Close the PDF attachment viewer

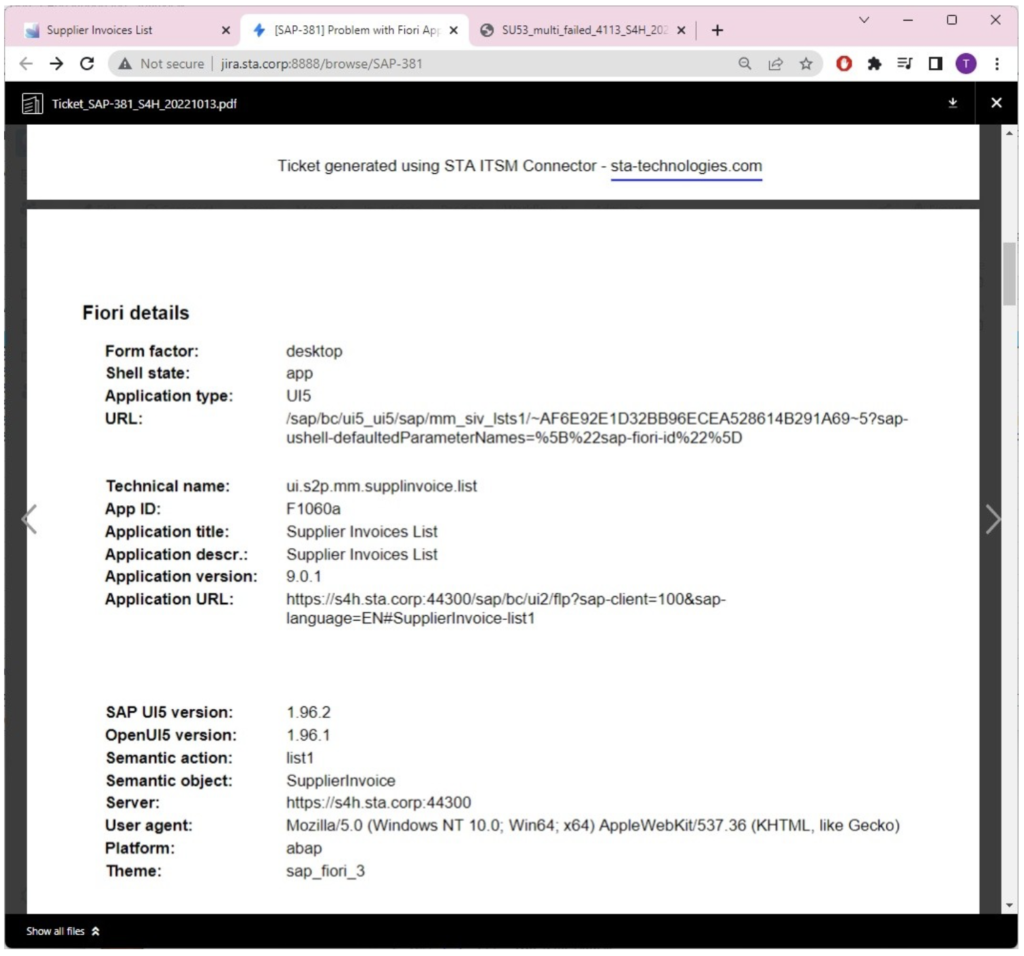[x=996, y=103]
